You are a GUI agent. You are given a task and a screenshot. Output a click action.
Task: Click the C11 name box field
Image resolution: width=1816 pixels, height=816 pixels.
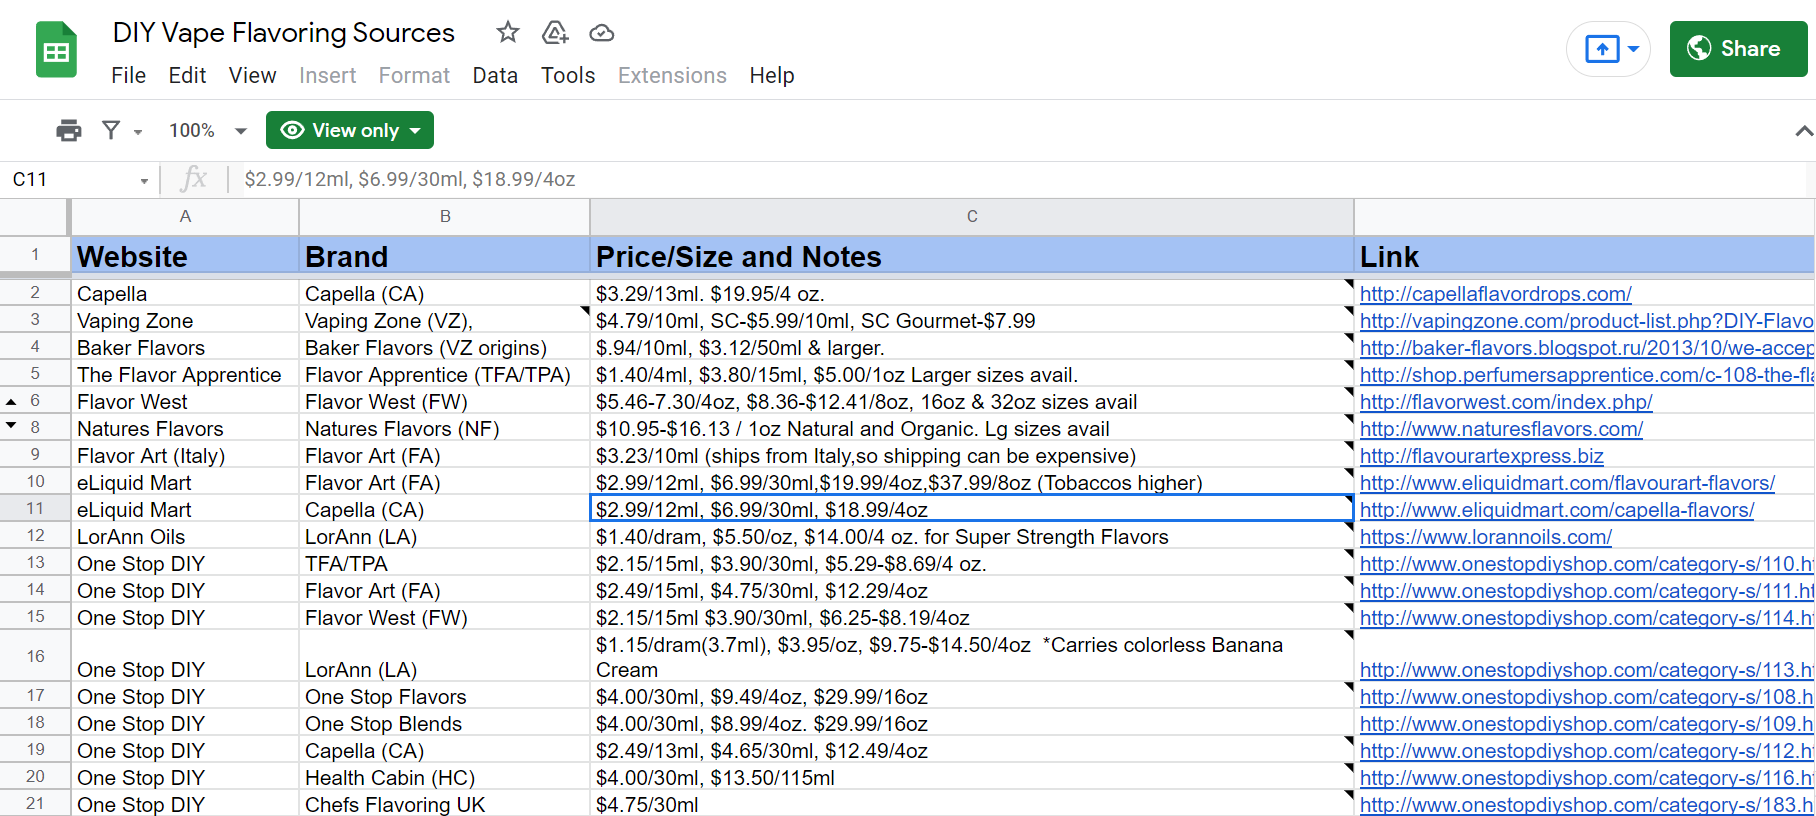(x=70, y=180)
